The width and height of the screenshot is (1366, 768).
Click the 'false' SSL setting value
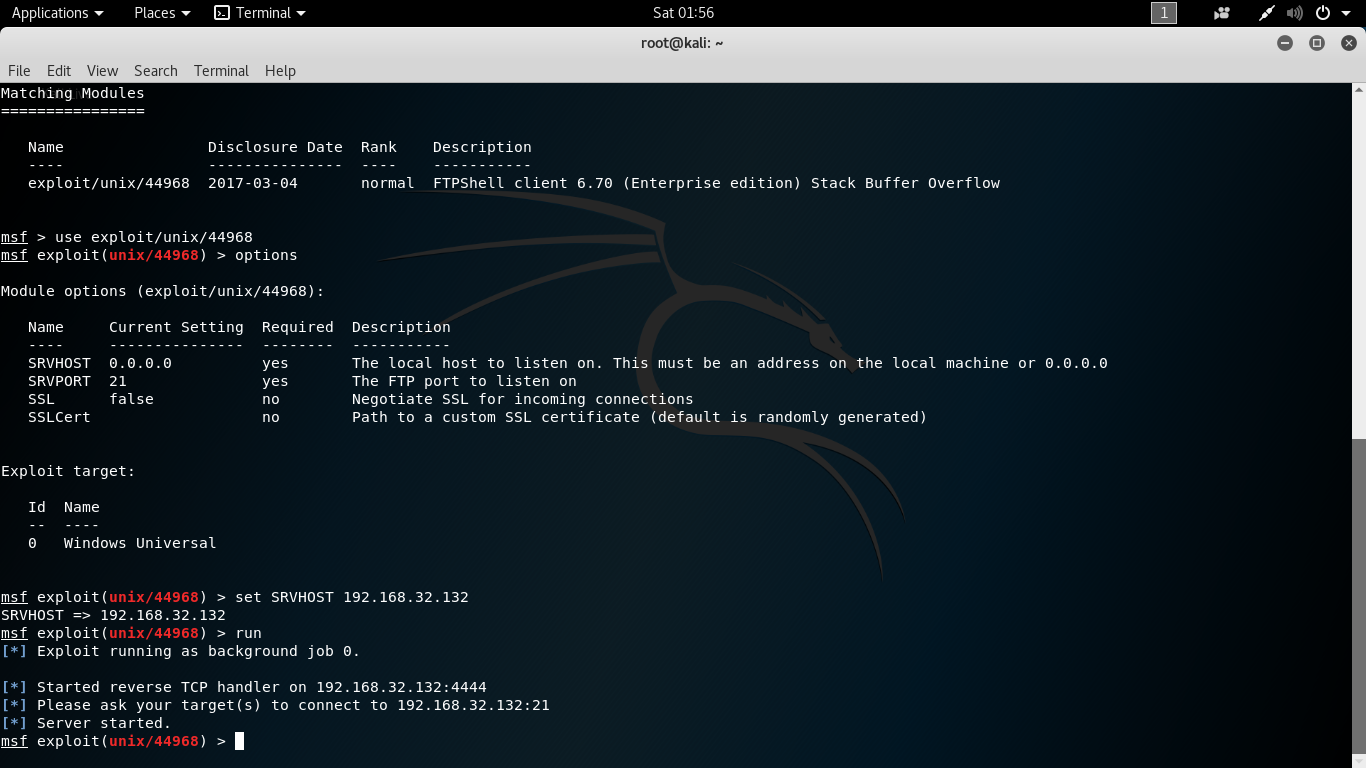[131, 399]
